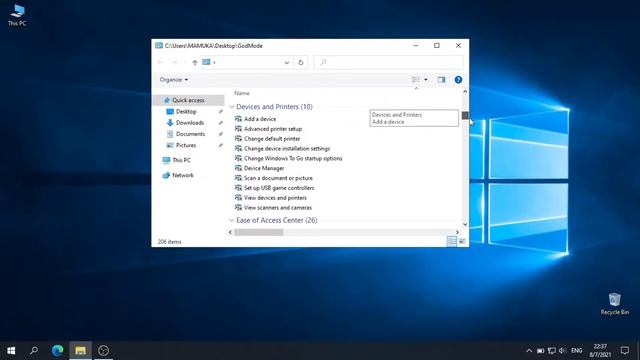640x360 pixels.
Task: Click the clock-like app taskbar icon
Action: (103, 350)
